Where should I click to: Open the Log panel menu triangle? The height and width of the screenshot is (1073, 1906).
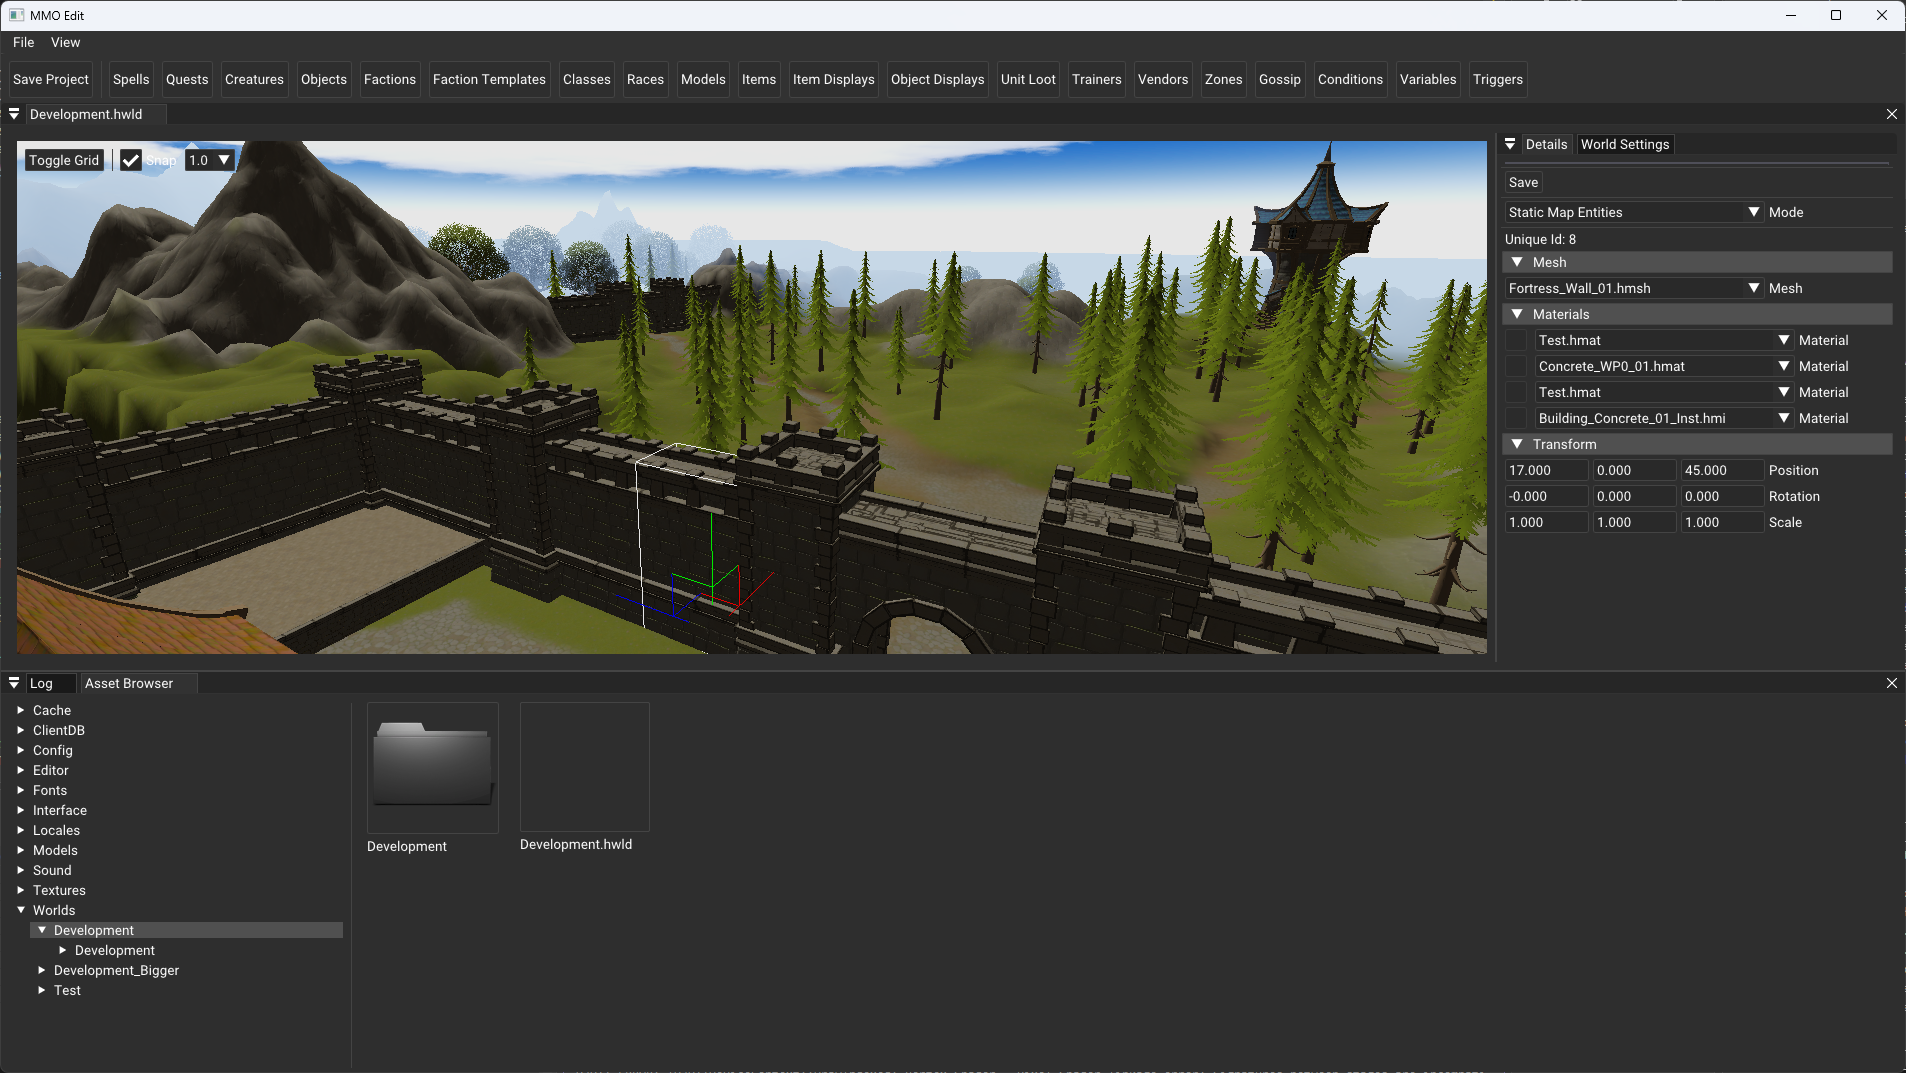coord(14,683)
